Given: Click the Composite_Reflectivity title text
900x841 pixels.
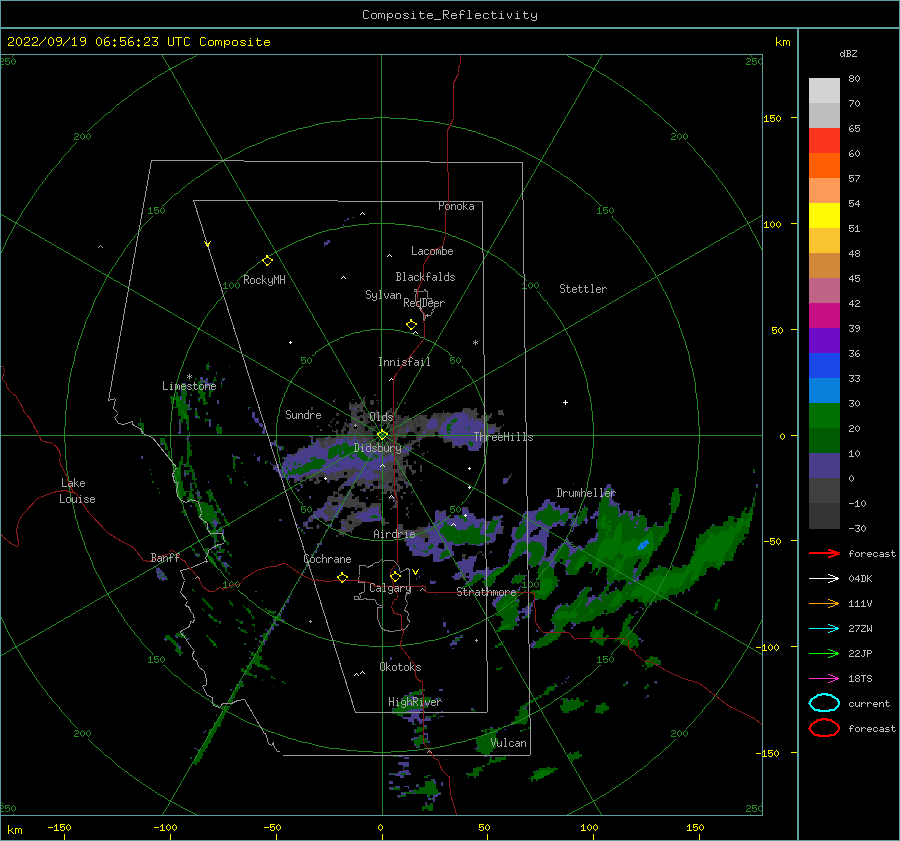Looking at the screenshot, I should tap(450, 15).
